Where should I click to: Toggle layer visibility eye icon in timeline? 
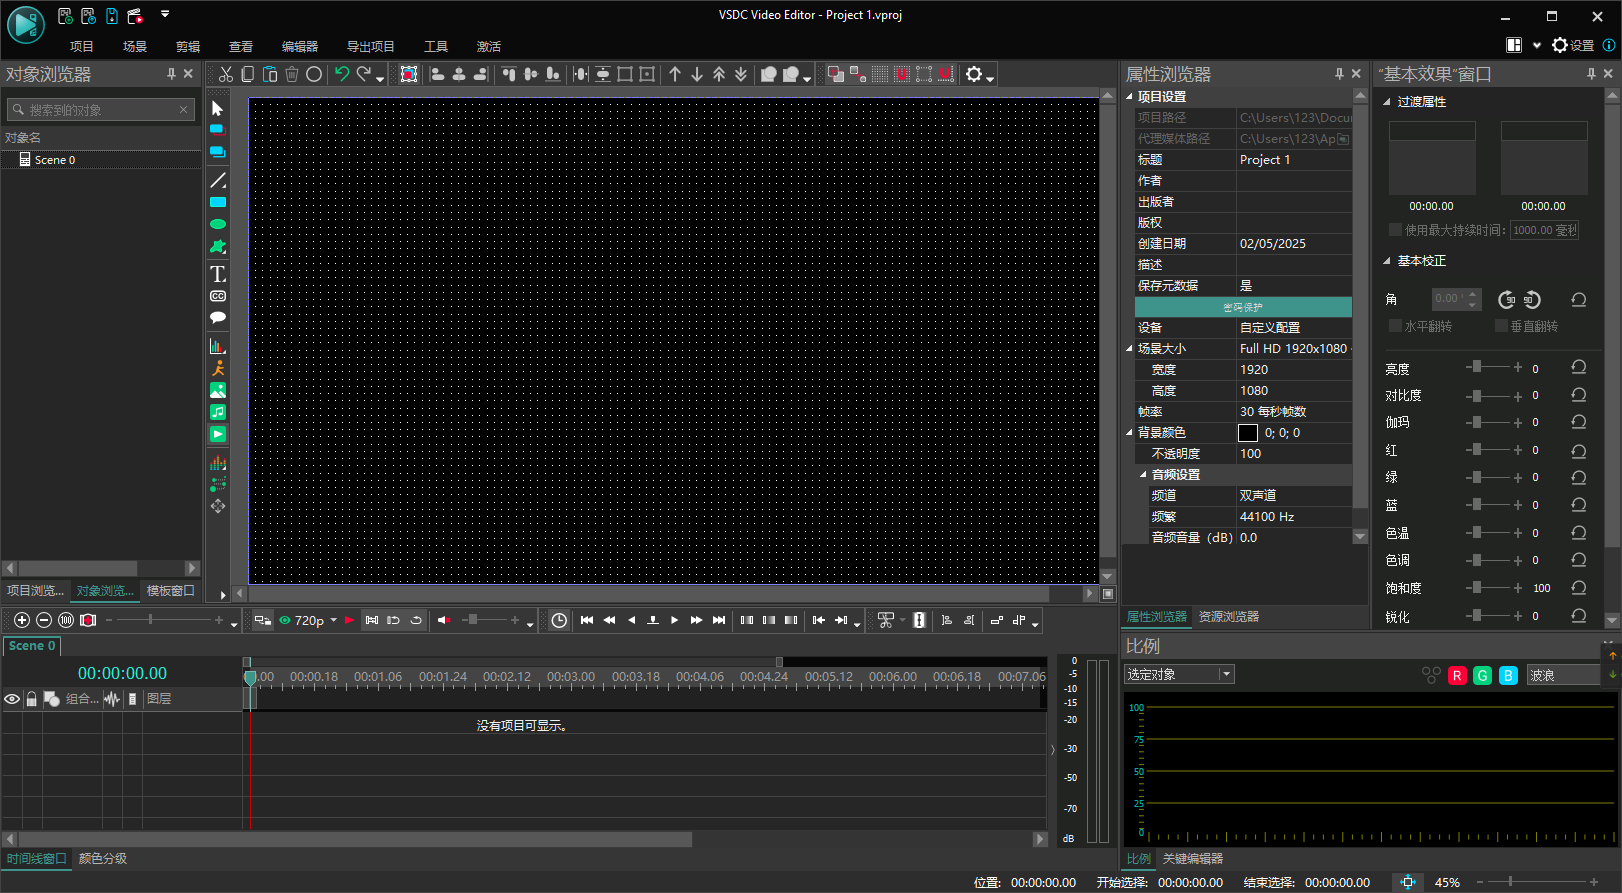pos(12,699)
